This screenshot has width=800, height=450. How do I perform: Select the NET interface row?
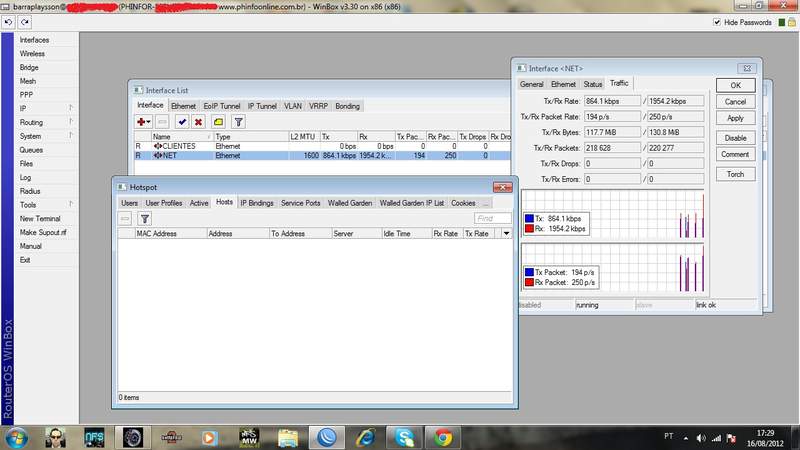[322, 156]
